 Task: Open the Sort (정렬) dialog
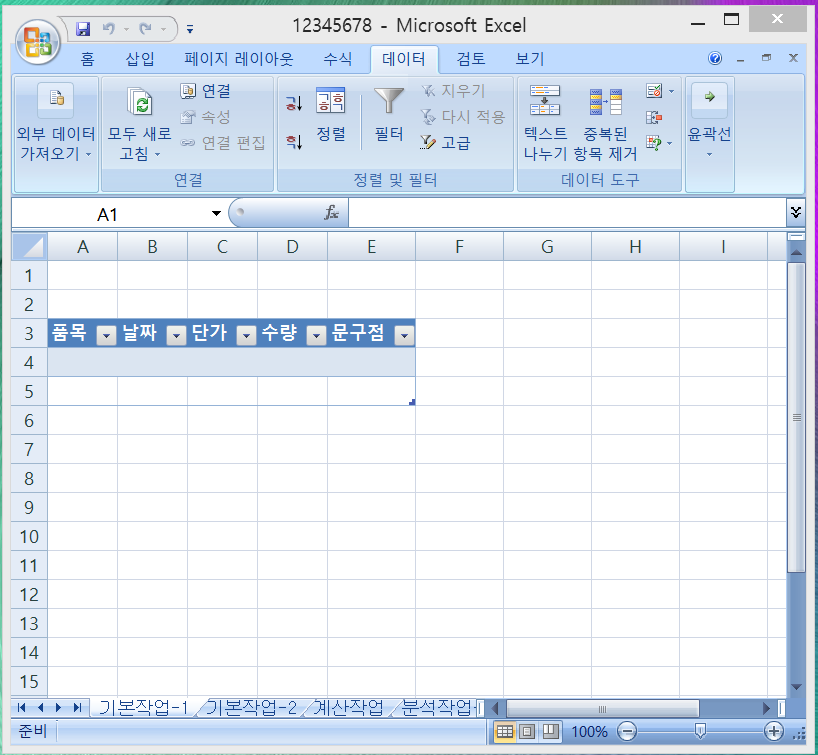pyautogui.click(x=331, y=114)
